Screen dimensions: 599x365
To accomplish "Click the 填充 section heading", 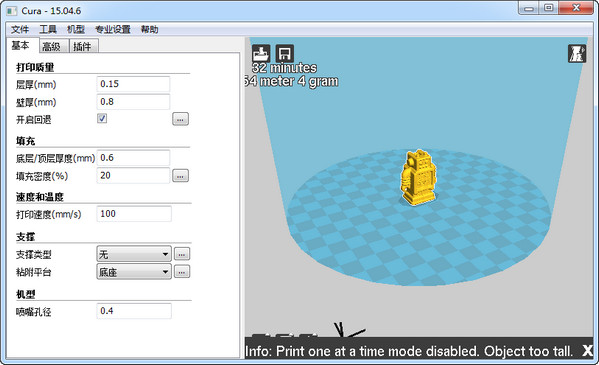I will tap(25, 141).
